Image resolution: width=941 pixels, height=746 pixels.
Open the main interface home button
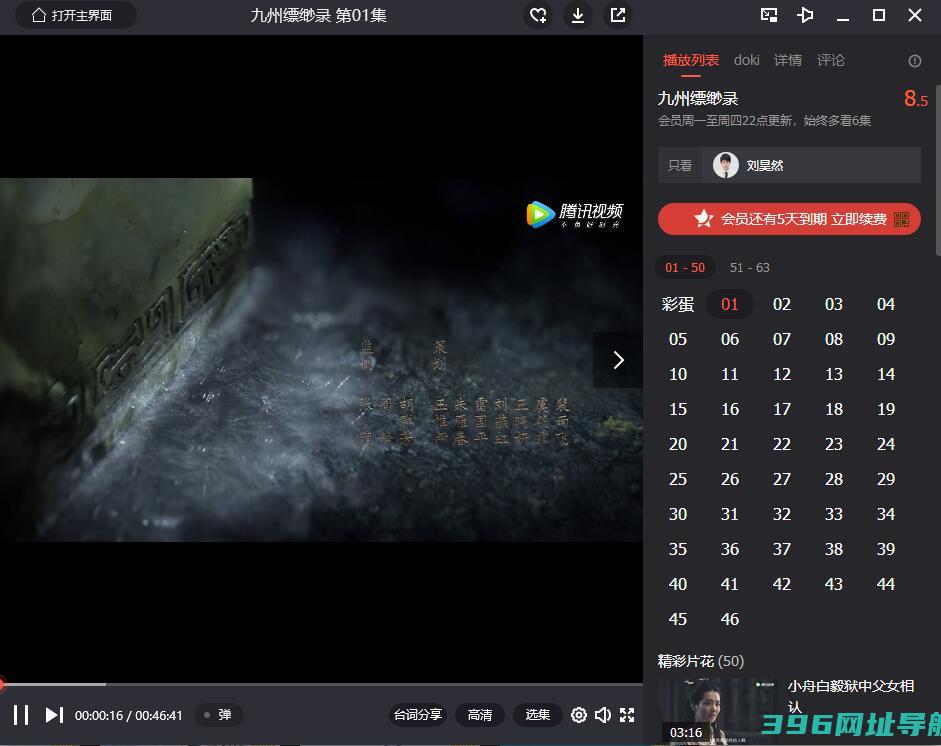click(75, 15)
